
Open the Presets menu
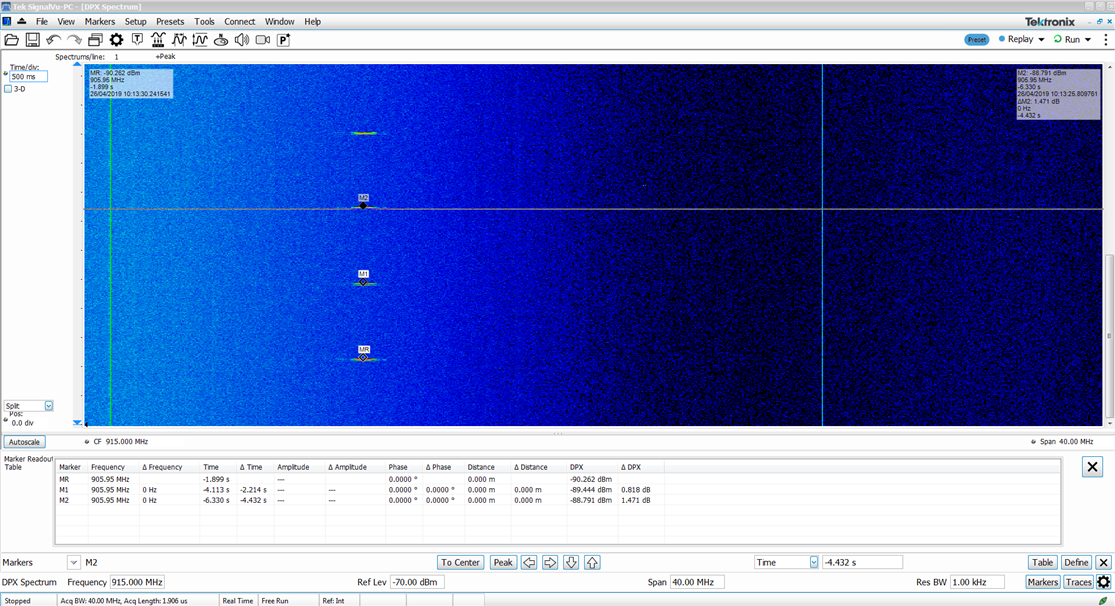[x=170, y=21]
